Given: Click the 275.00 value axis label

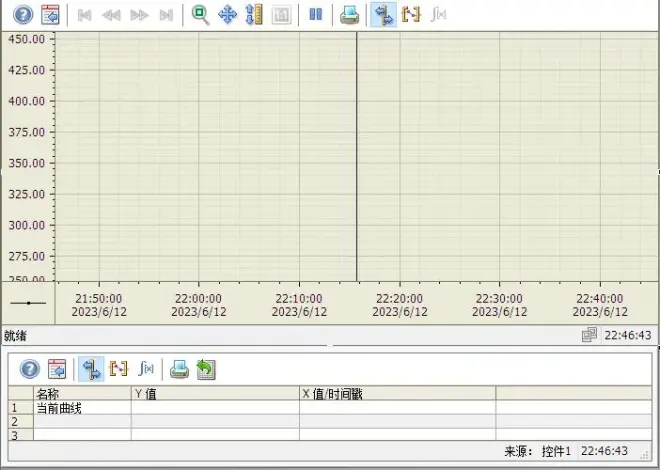Looking at the screenshot, I should point(27,256).
